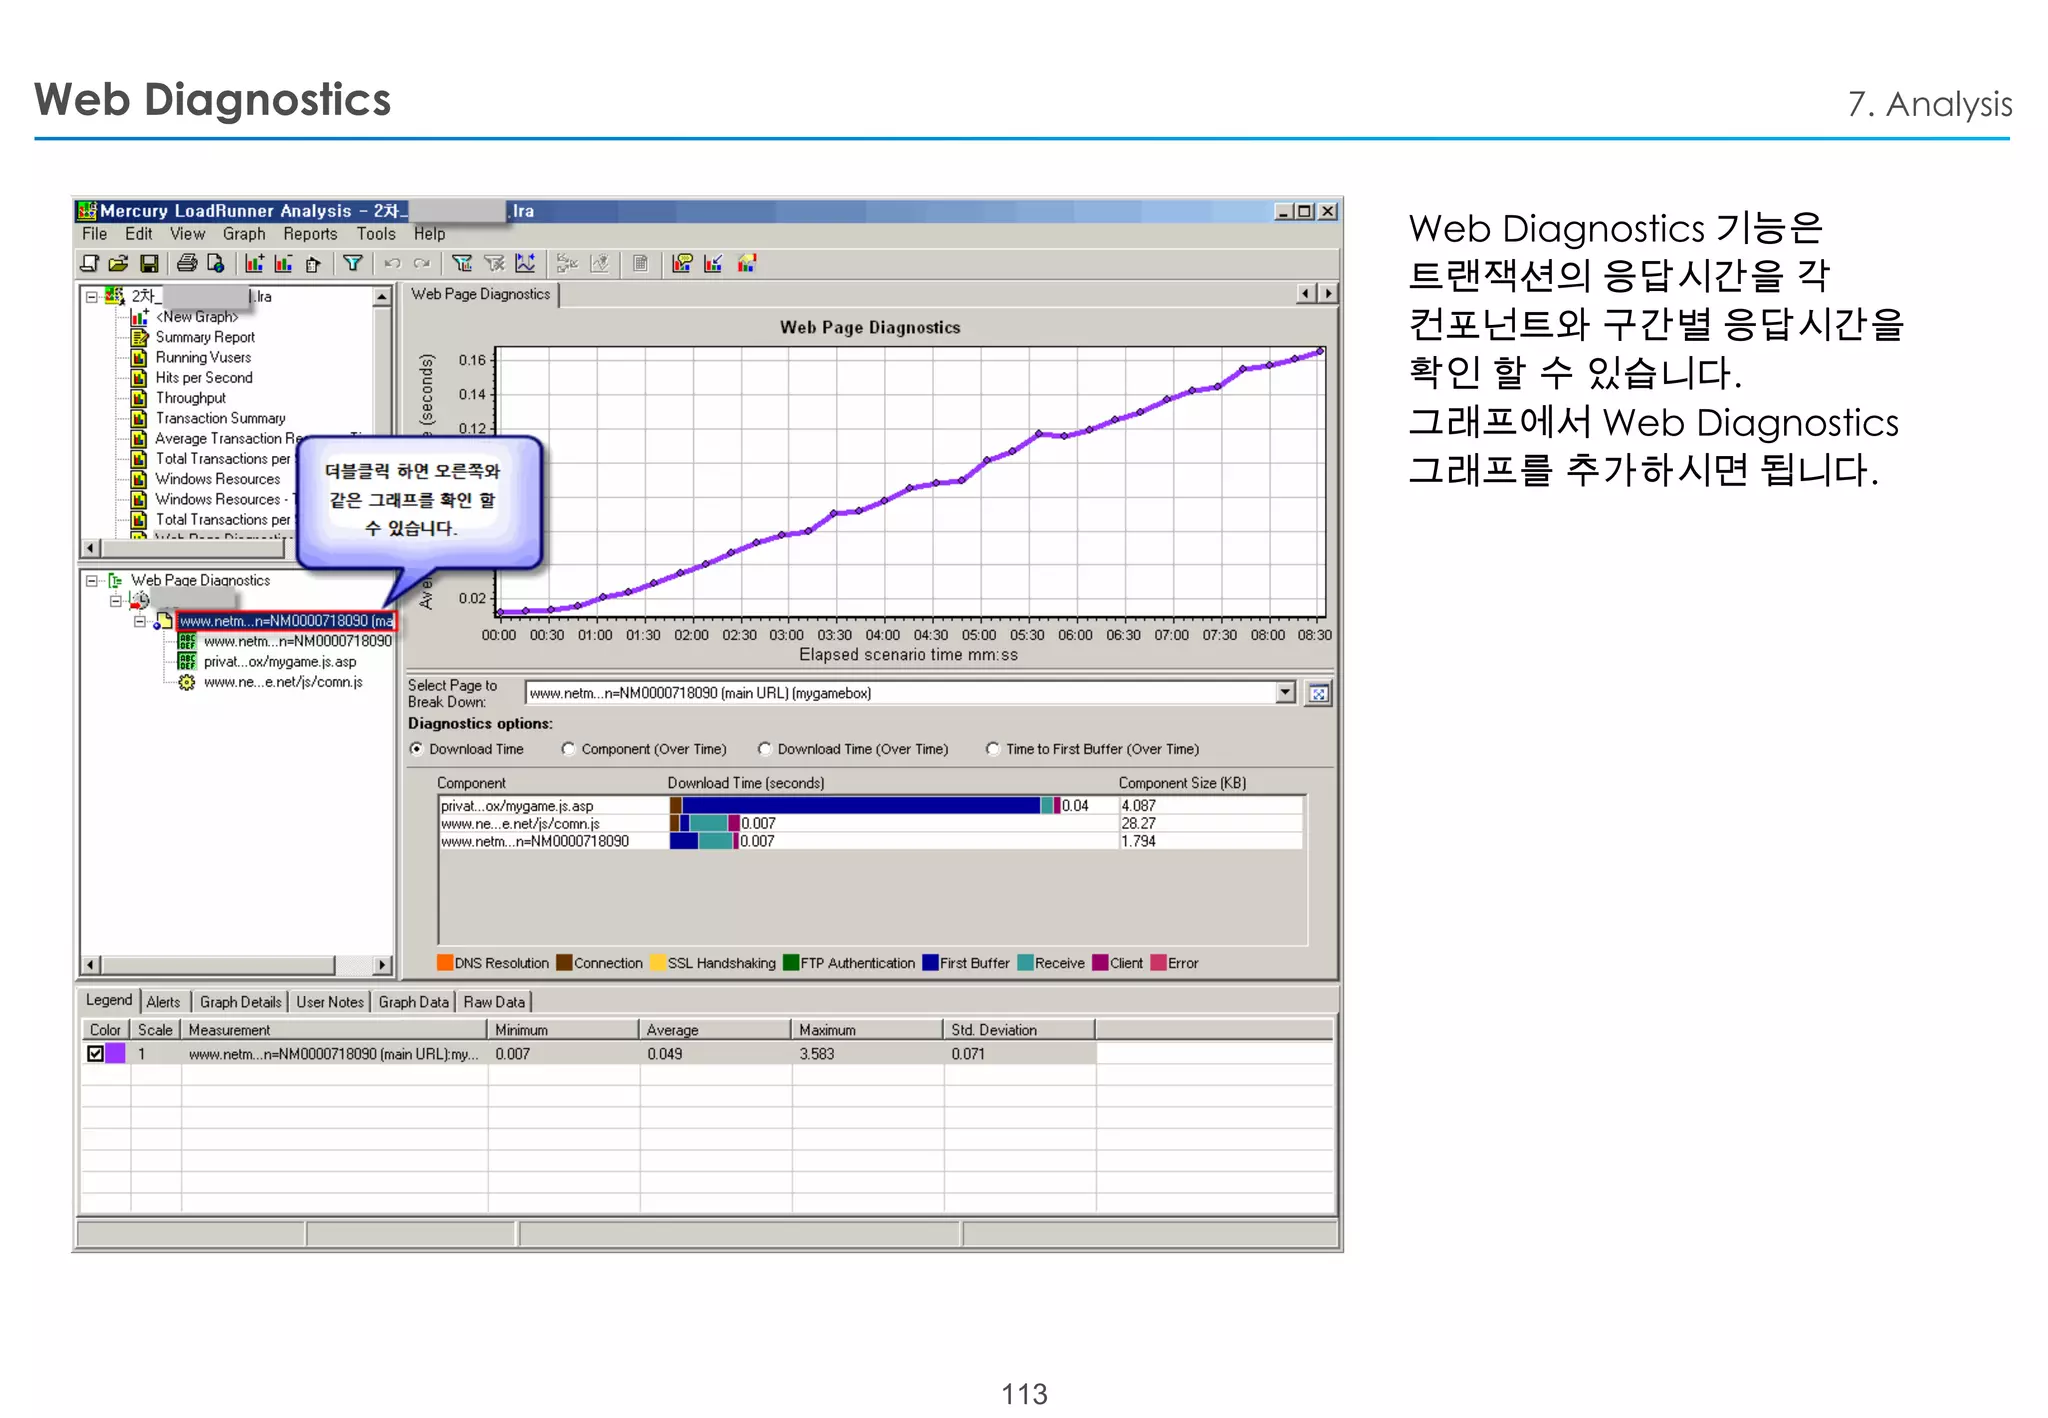Open the Reports menu
2048x1418 pixels.
click(310, 234)
